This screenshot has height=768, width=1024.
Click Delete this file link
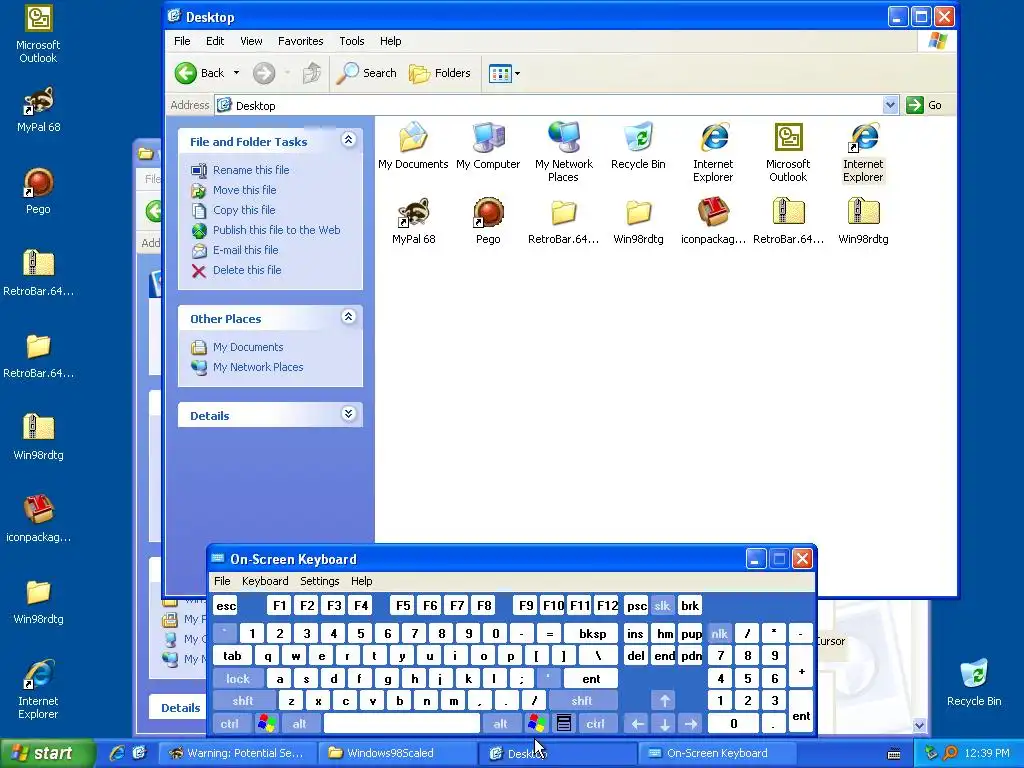pos(247,270)
